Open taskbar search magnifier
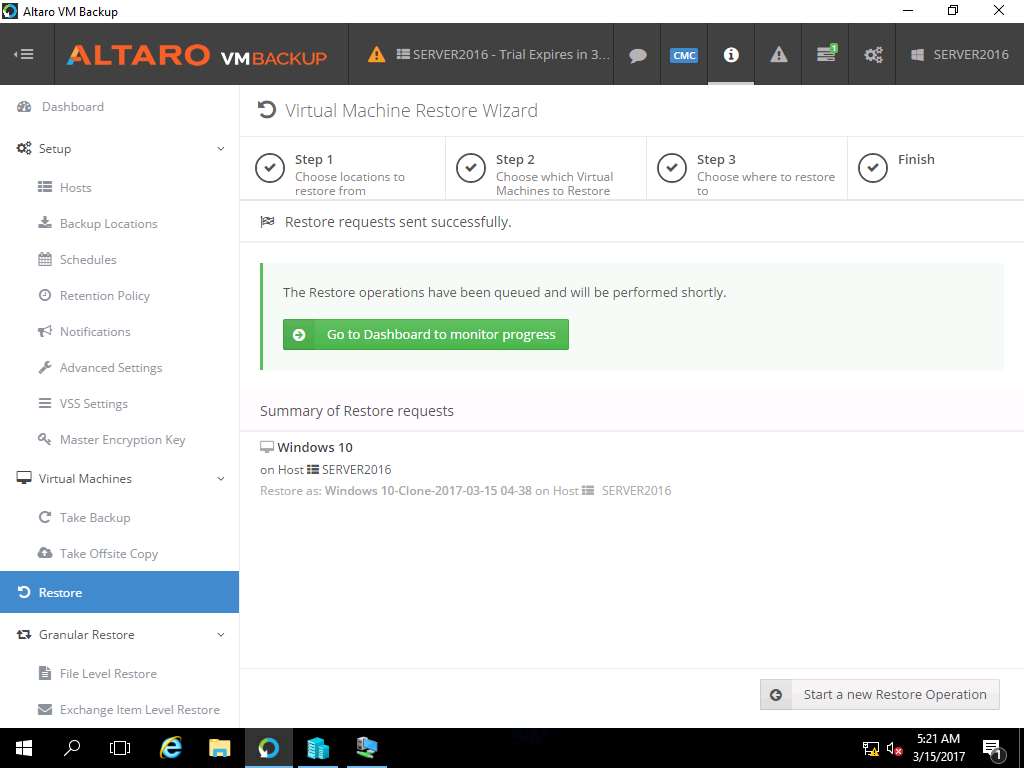1024x768 pixels. (x=72, y=748)
